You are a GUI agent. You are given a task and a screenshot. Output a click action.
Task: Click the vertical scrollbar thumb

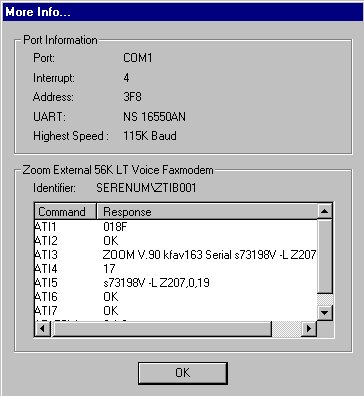tap(324, 257)
